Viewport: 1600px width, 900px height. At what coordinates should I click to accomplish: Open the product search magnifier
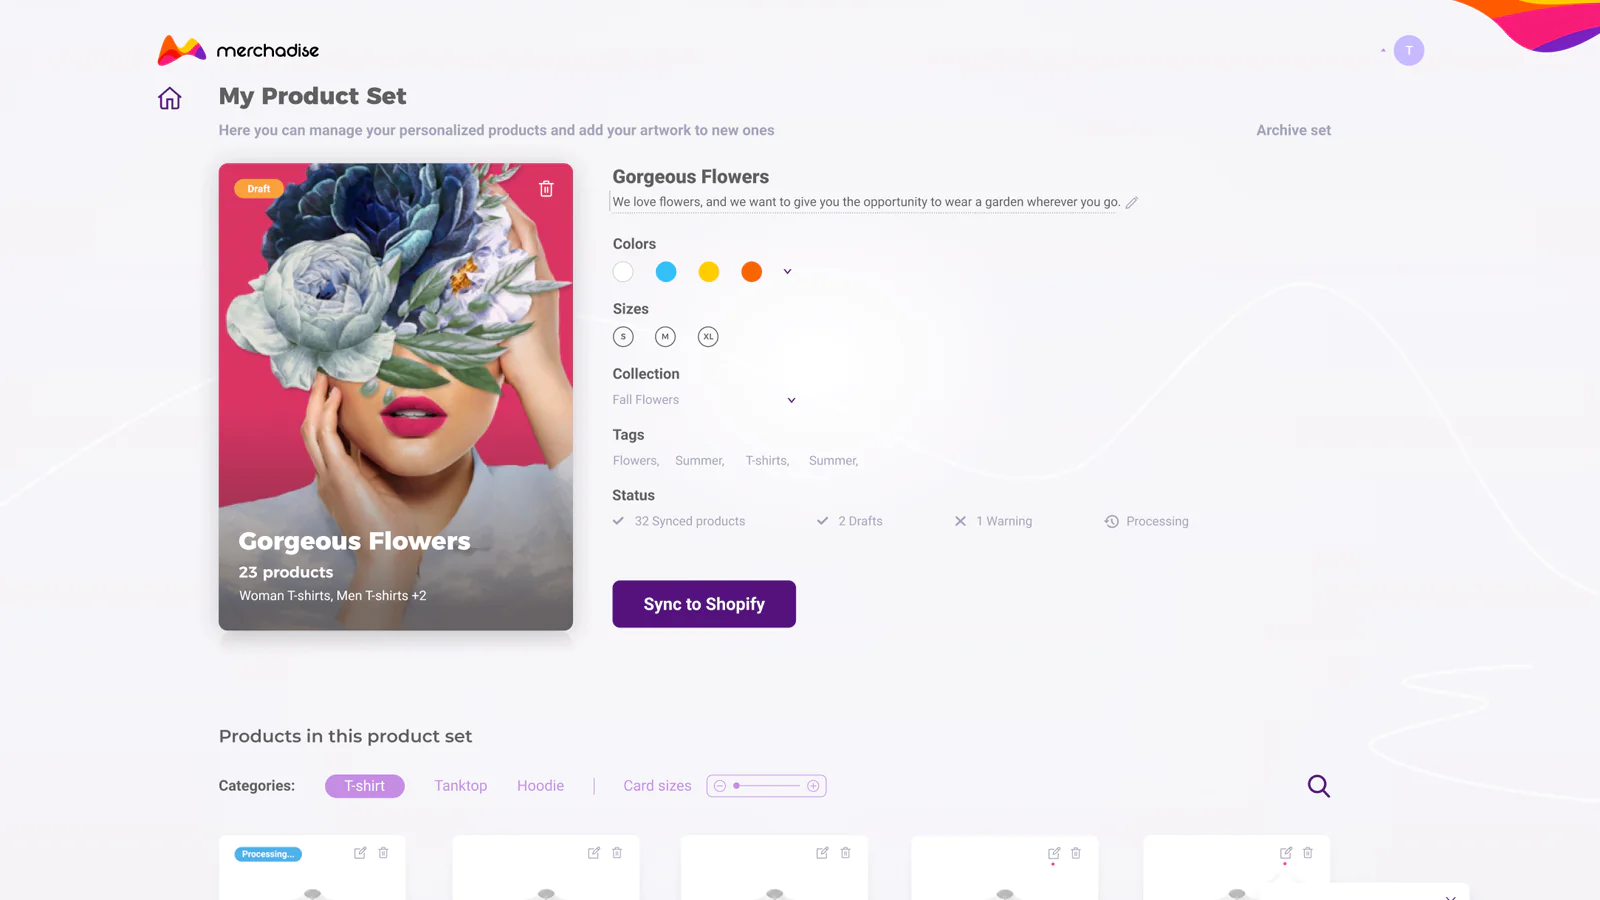1318,786
